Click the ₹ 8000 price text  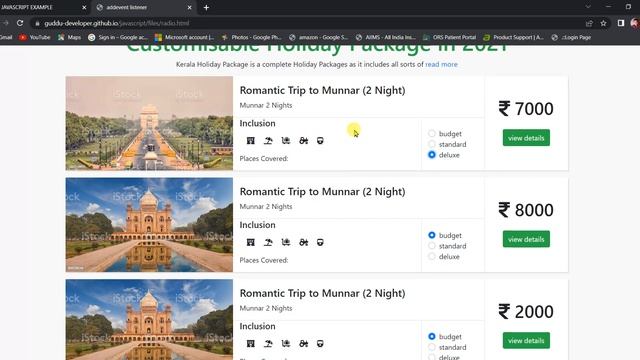(x=526, y=210)
